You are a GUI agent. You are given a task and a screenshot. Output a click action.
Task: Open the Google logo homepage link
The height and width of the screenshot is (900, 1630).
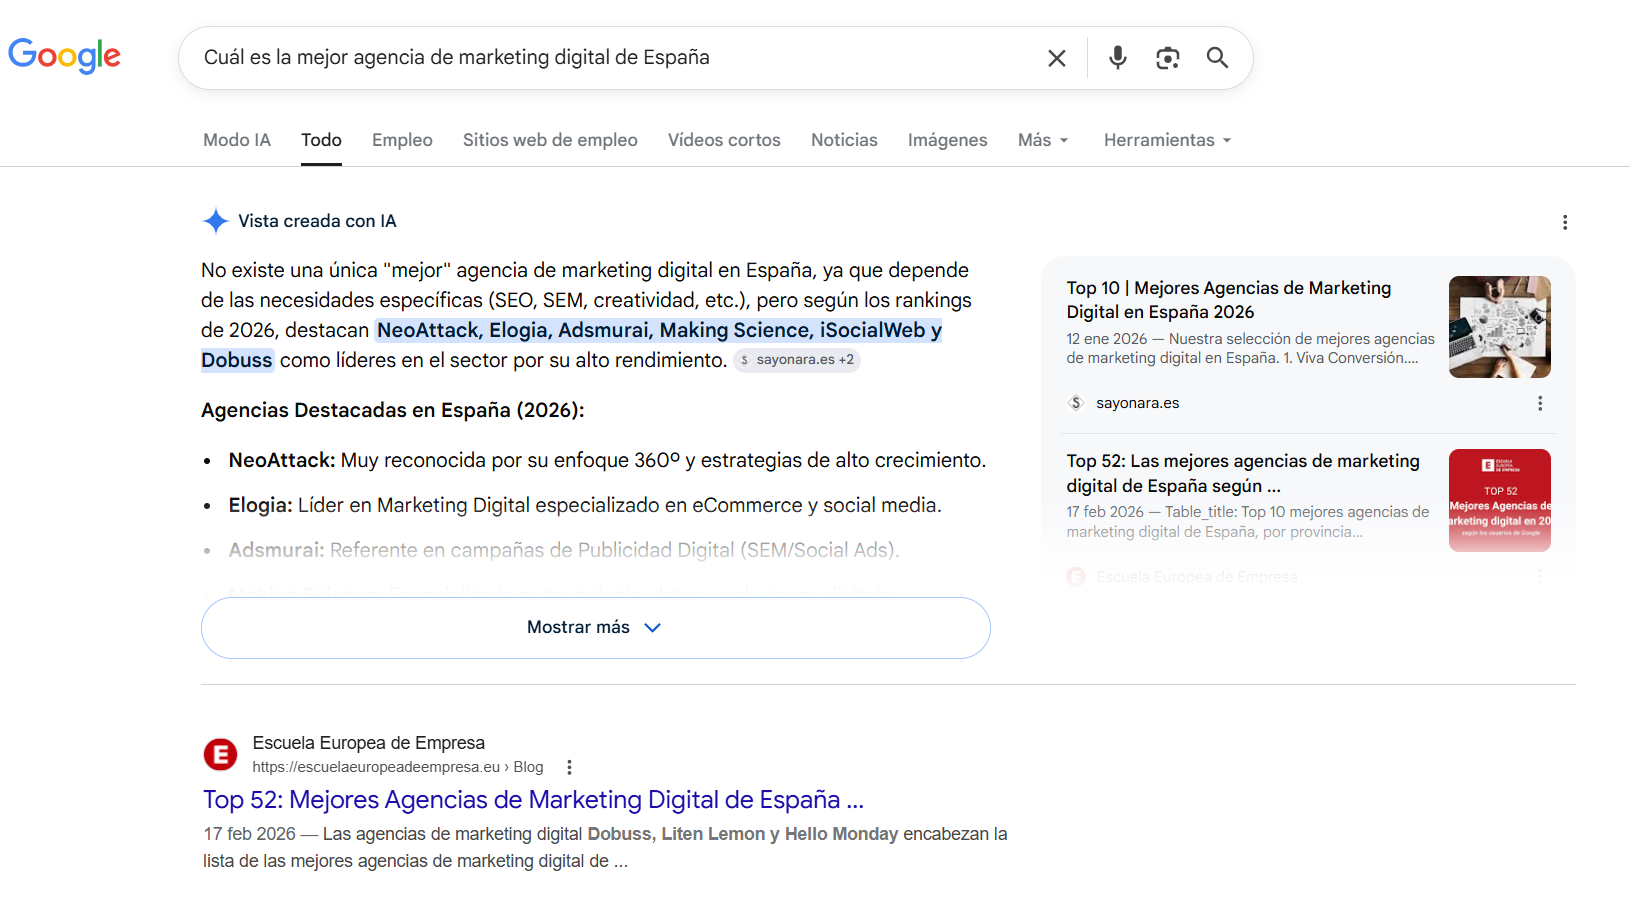tap(65, 56)
